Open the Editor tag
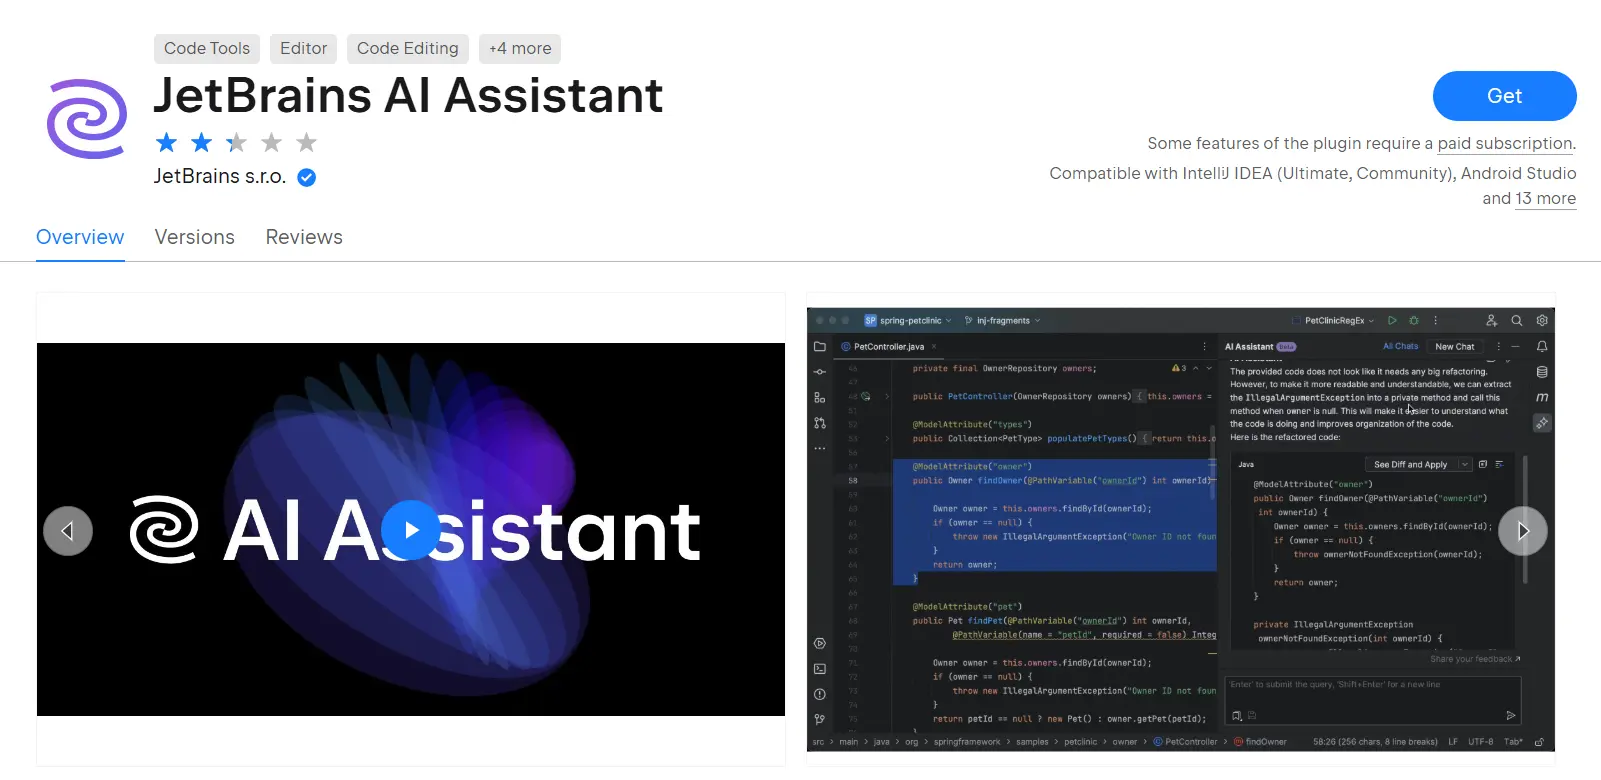 303,49
